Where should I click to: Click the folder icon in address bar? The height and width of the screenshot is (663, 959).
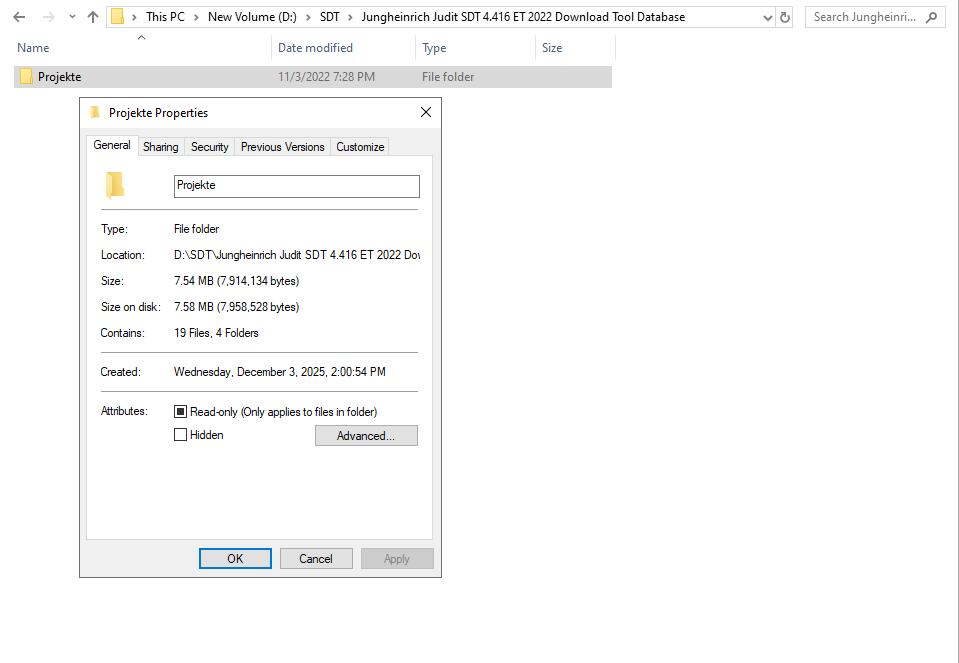coord(117,17)
